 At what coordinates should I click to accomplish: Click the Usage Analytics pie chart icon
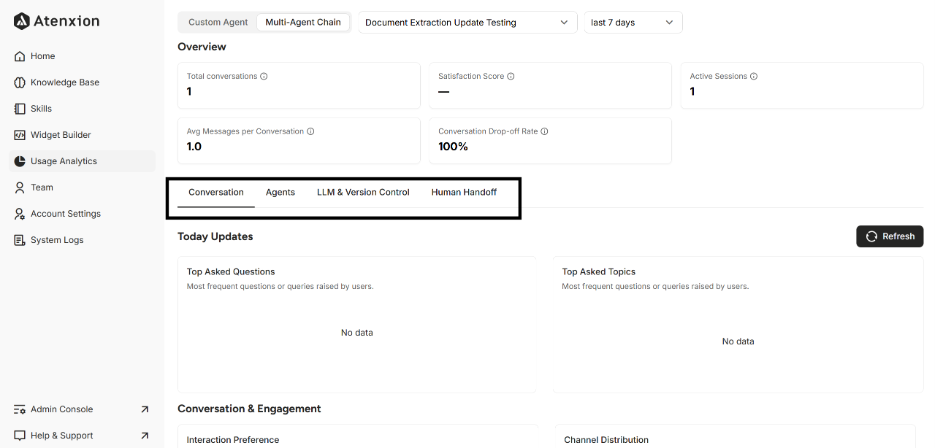19,161
